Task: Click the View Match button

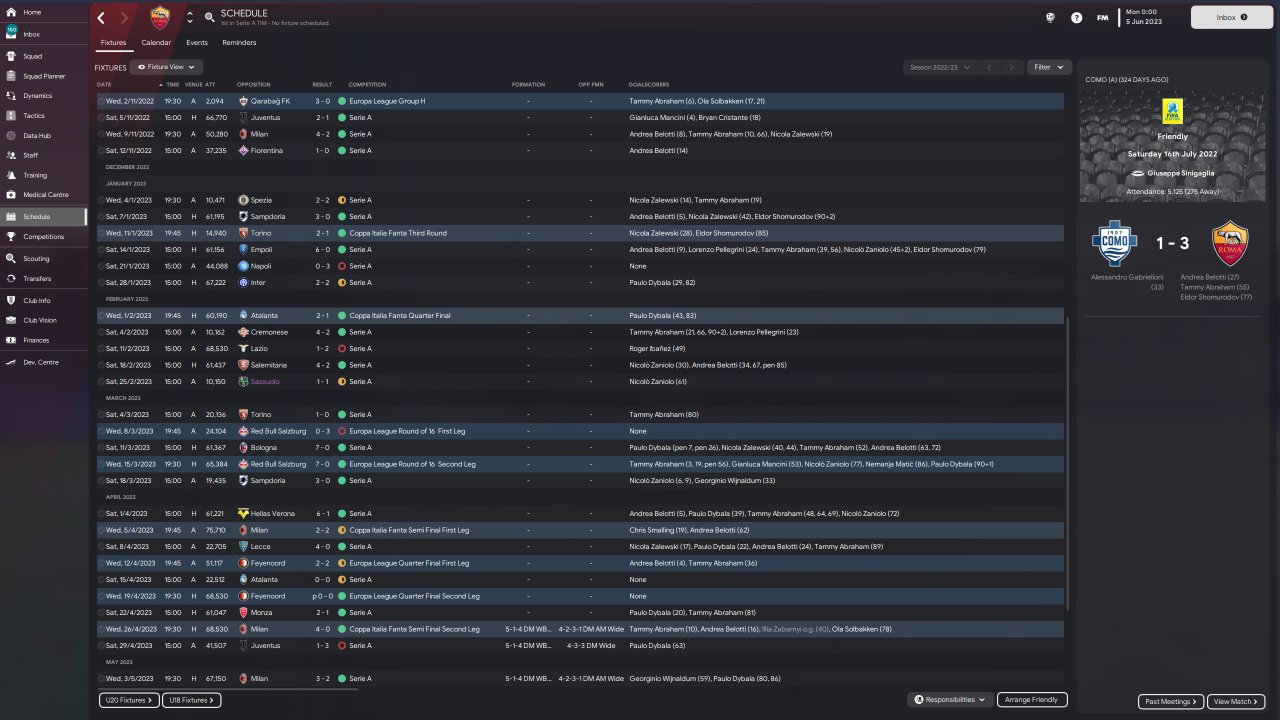Action: [x=1236, y=701]
